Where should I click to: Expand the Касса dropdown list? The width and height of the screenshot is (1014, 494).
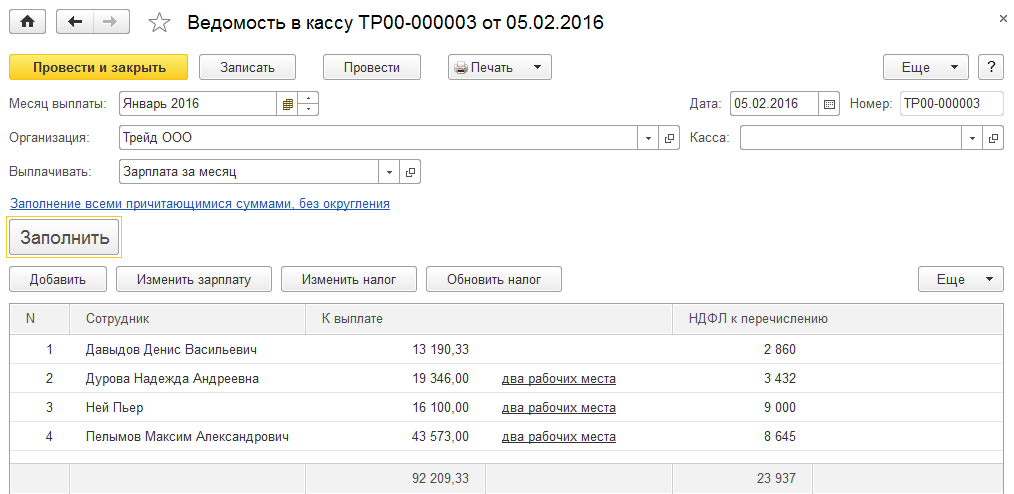point(971,138)
